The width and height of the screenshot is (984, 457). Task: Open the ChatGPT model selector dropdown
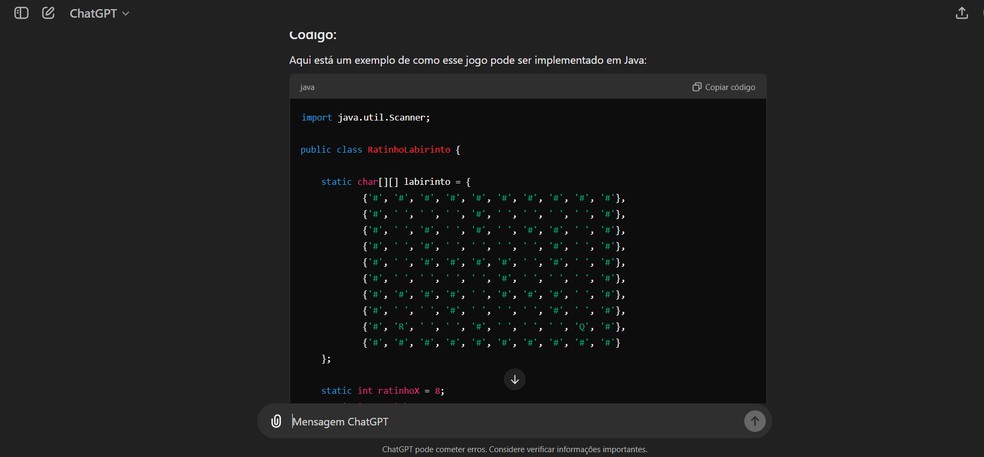point(99,13)
